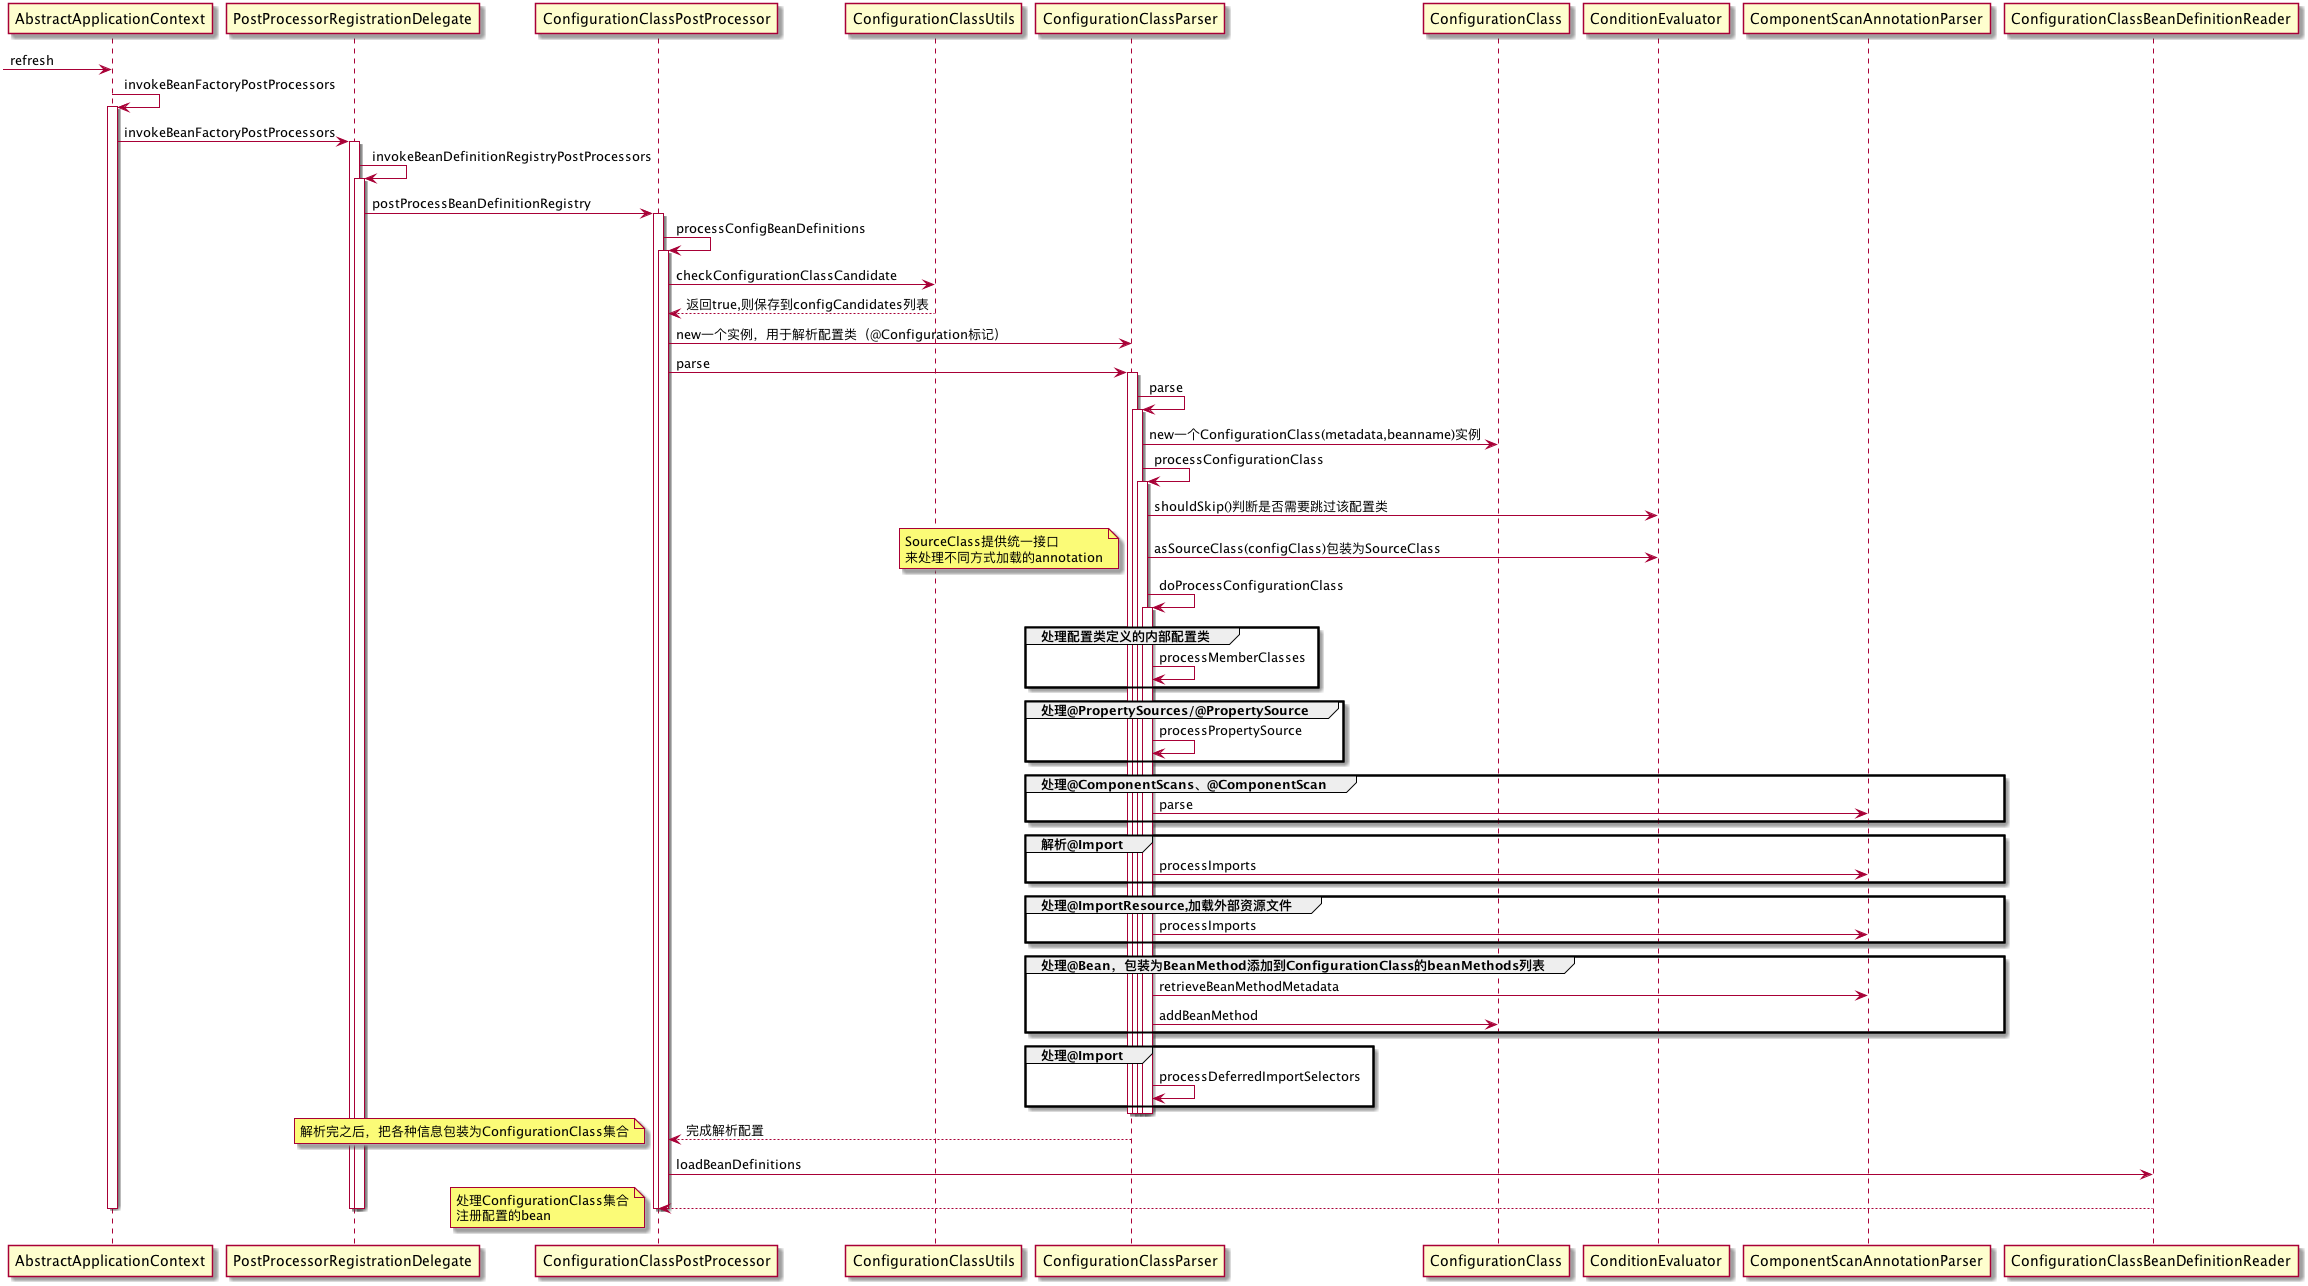The height and width of the screenshot is (1286, 2308).
Task: Select the 'processMemberClasses' label
Action: 1232,658
